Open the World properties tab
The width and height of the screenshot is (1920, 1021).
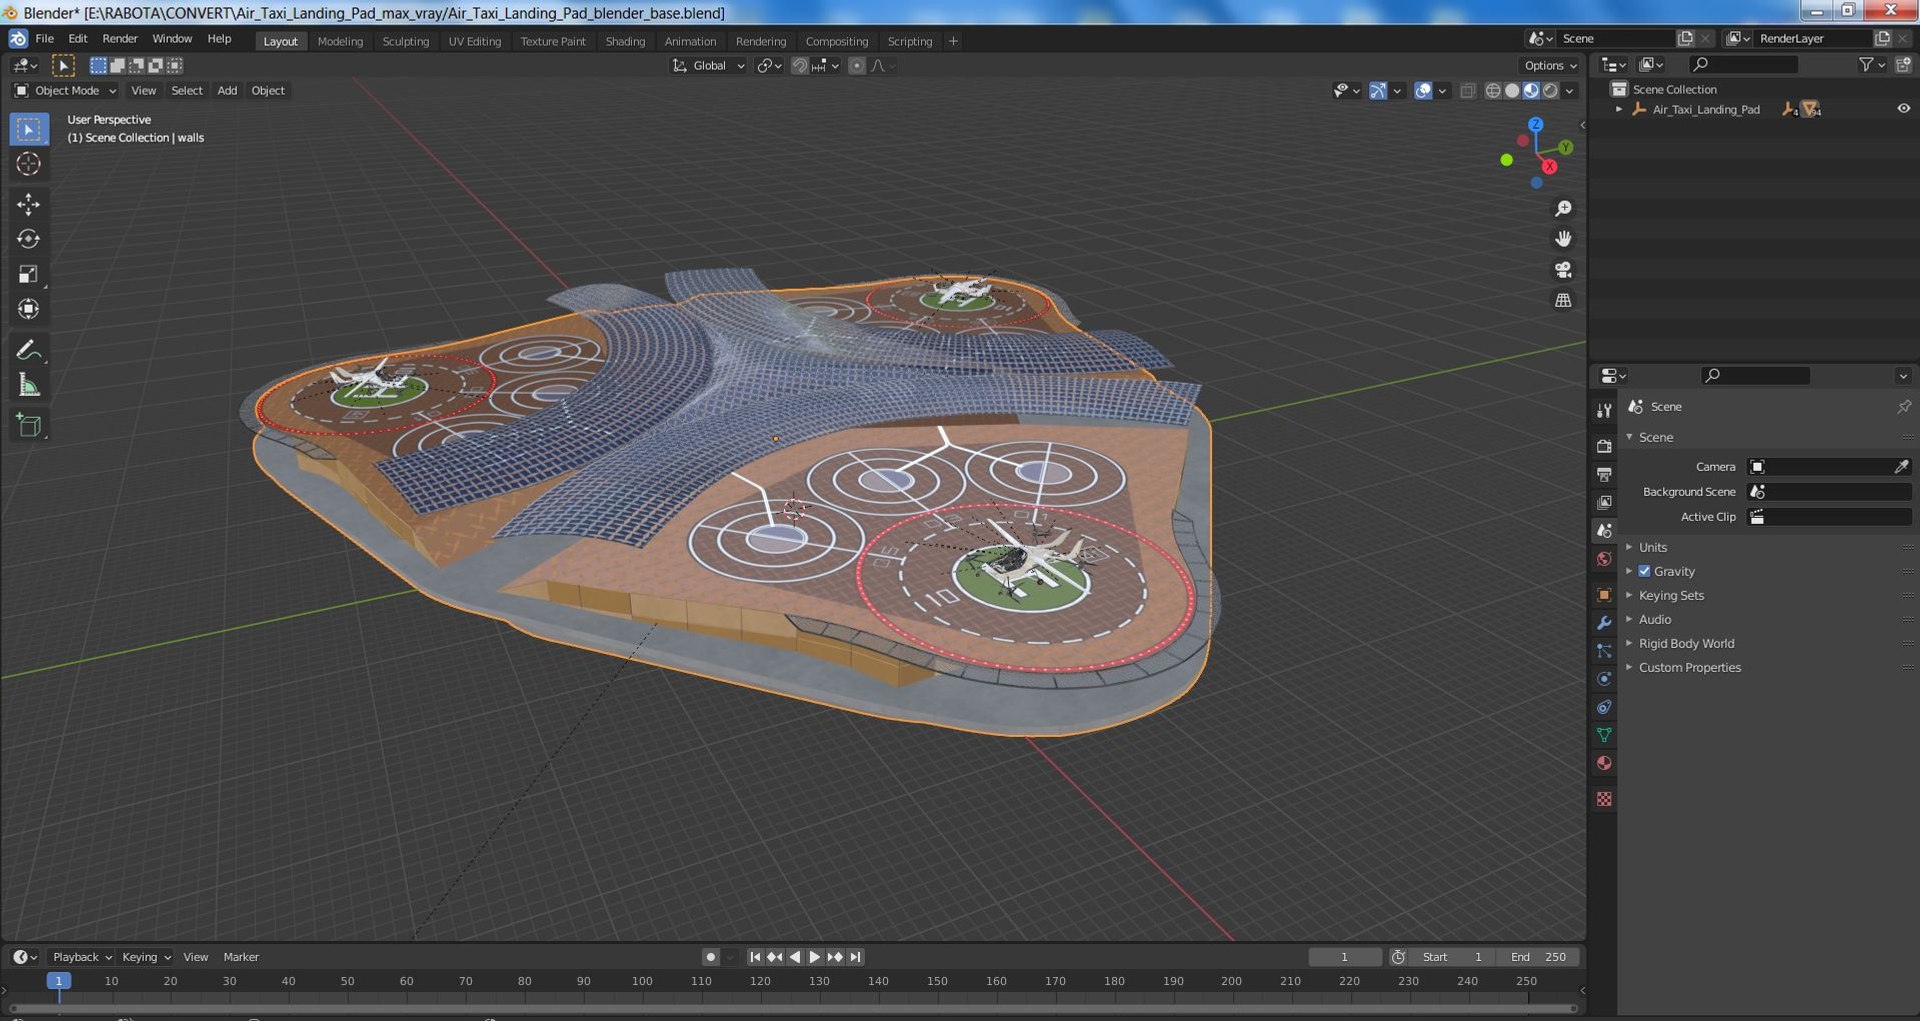1604,559
